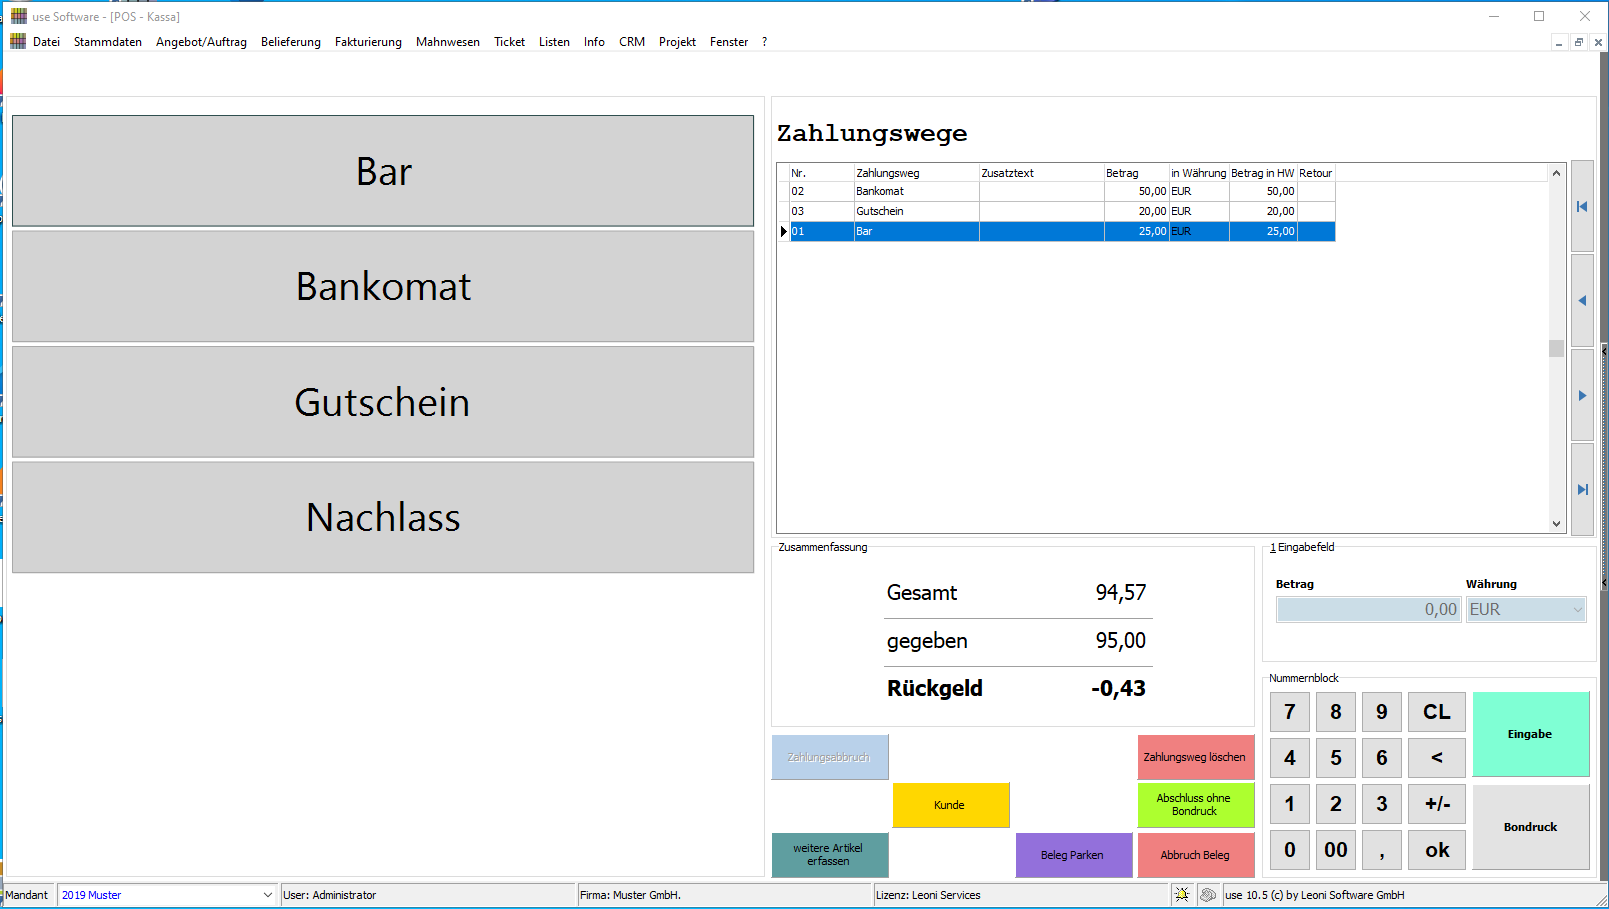
Task: Open the Fakturierung menu
Action: [368, 42]
